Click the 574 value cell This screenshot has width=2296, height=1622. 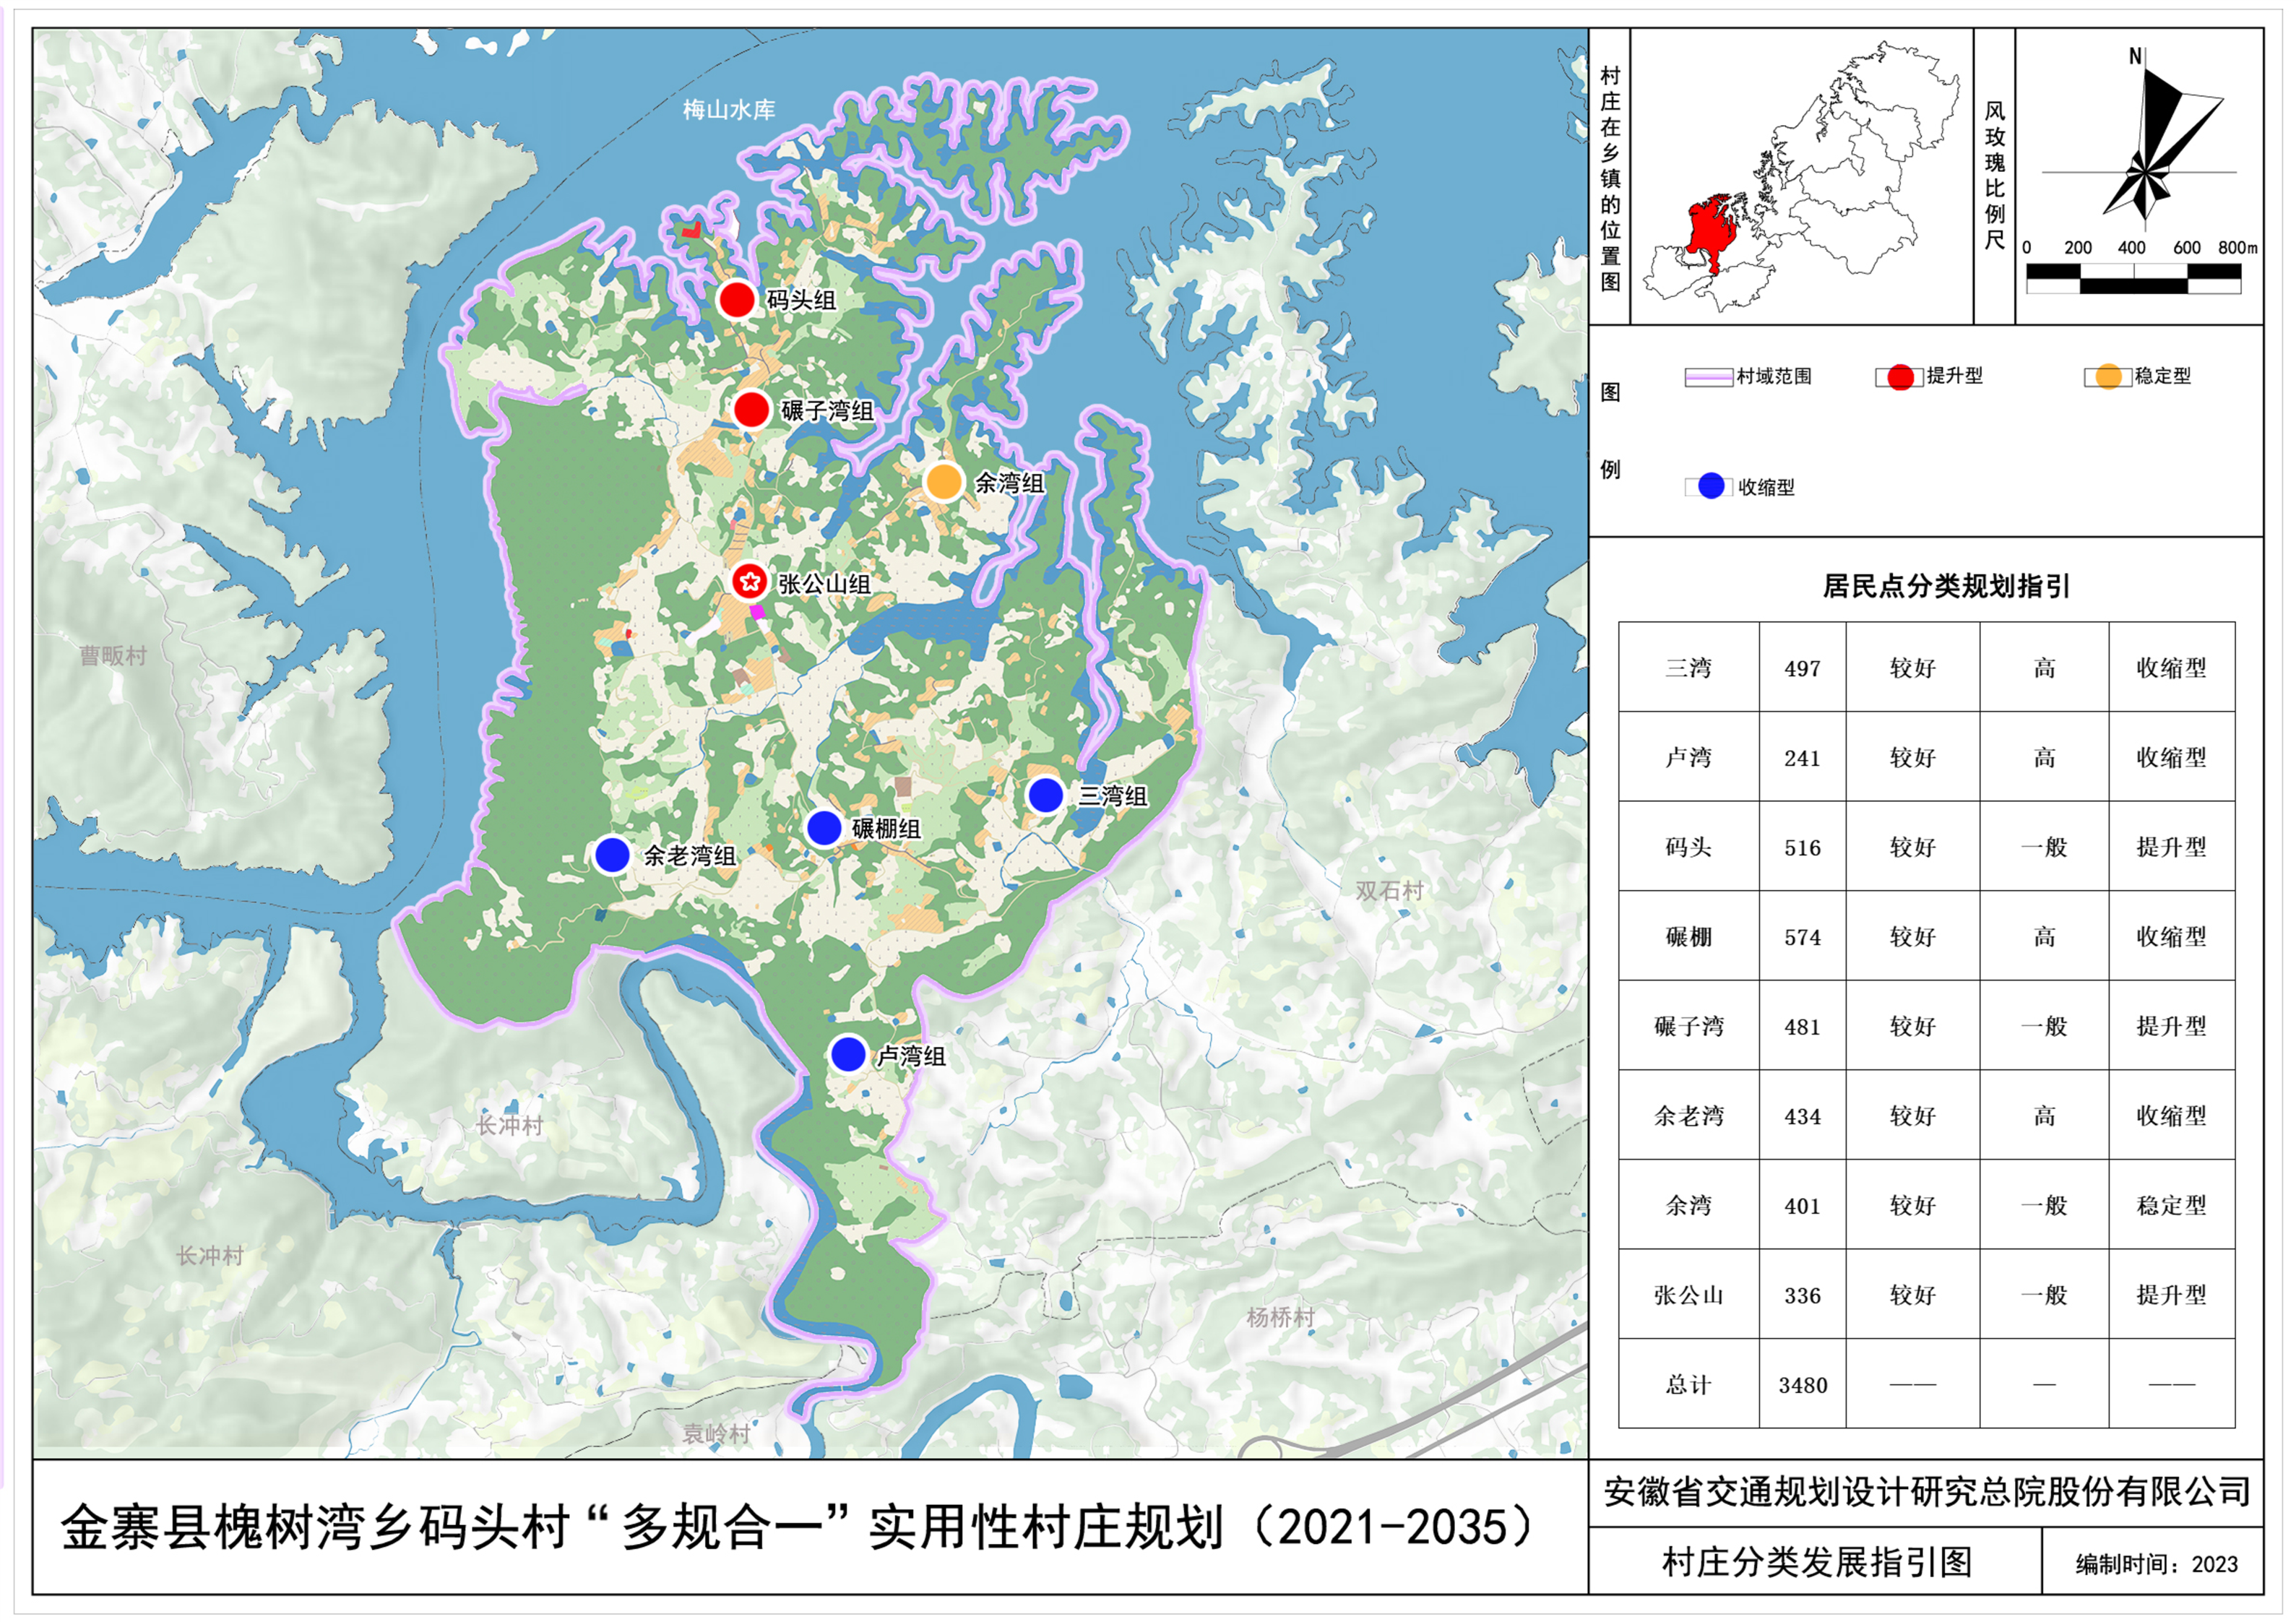(1802, 936)
